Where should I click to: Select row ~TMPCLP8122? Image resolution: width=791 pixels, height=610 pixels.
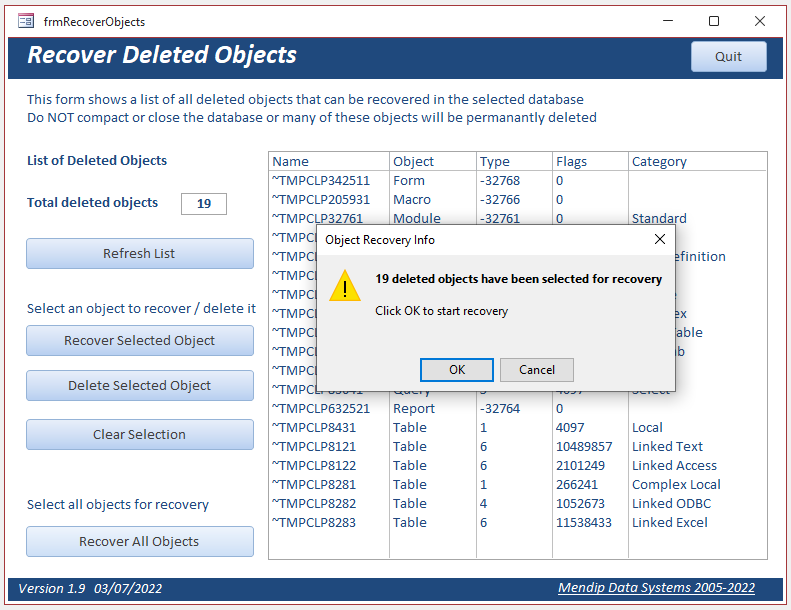[x=518, y=466]
